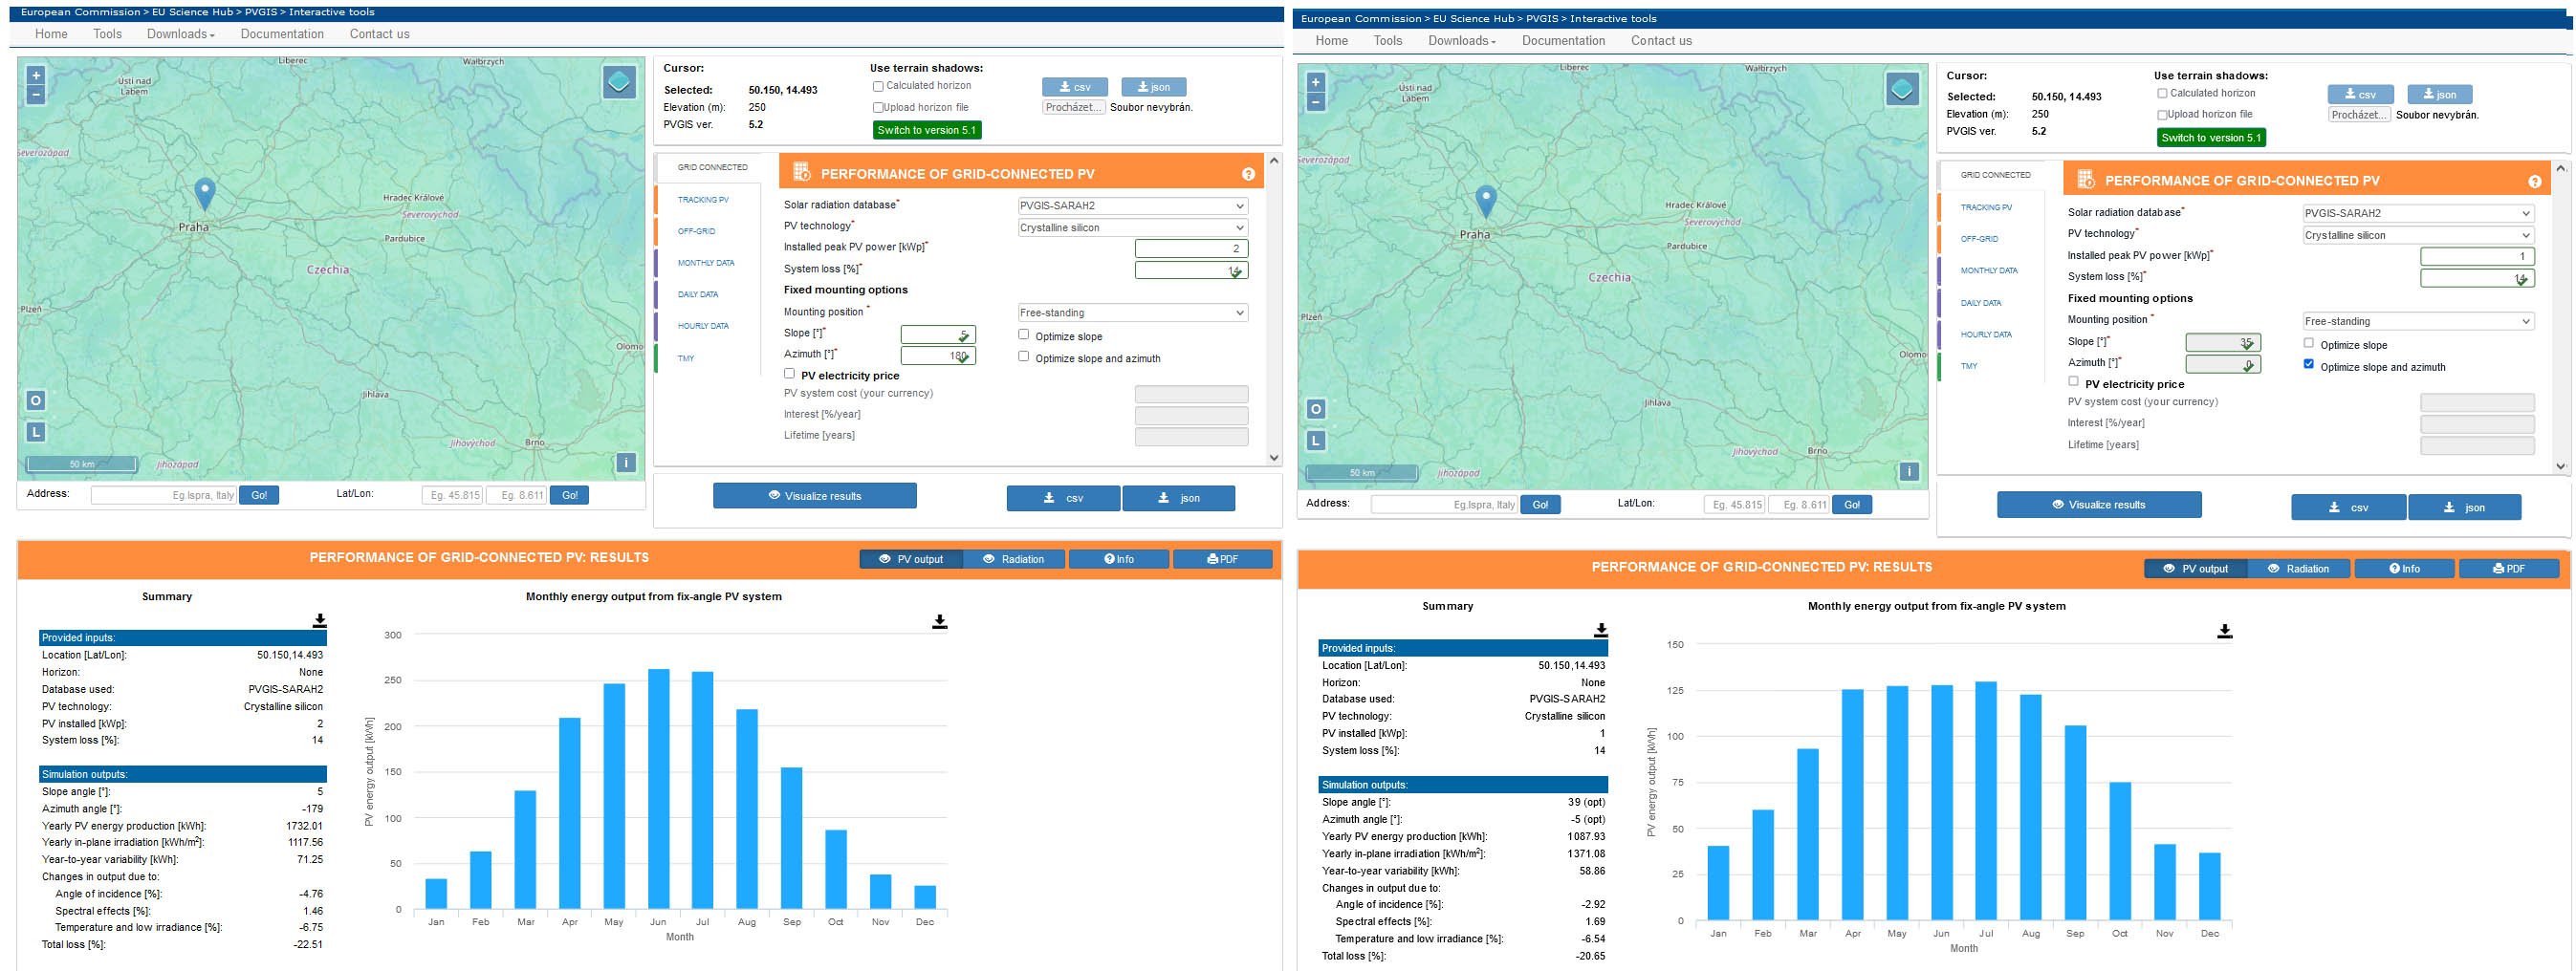
Task: Switch to the TRACKING PV tab on left
Action: 703,200
